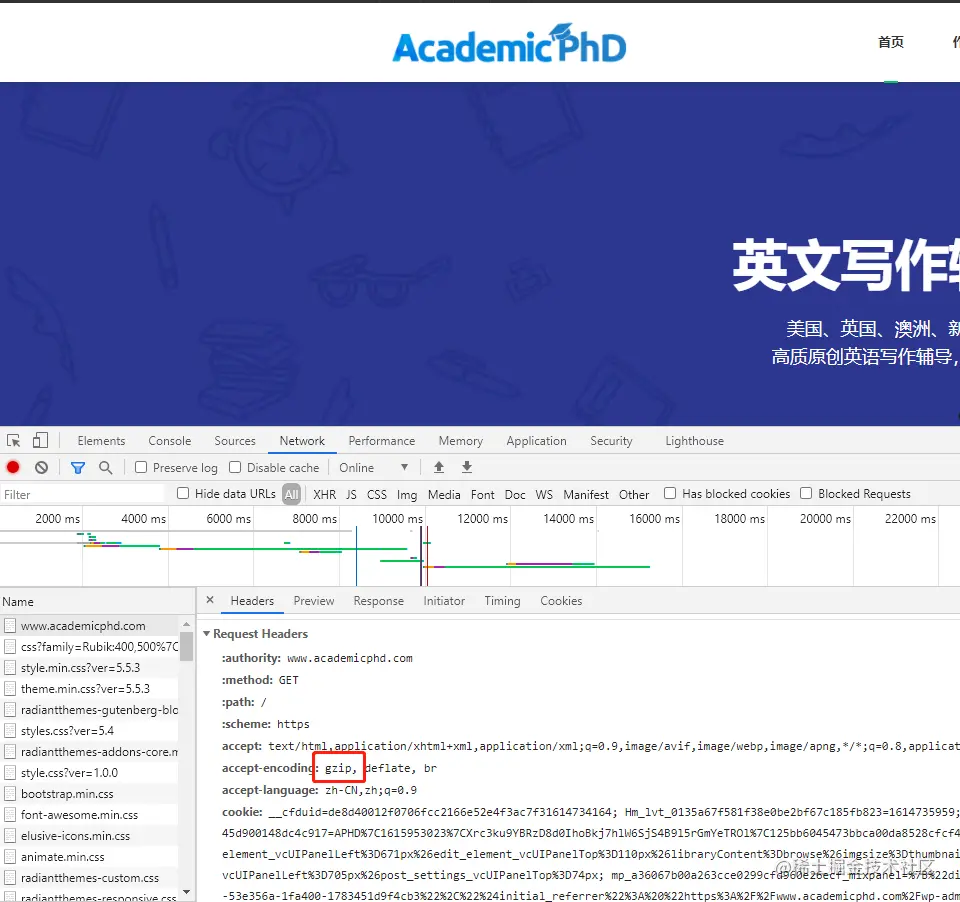Click the animate.min.css file icon

10,857
